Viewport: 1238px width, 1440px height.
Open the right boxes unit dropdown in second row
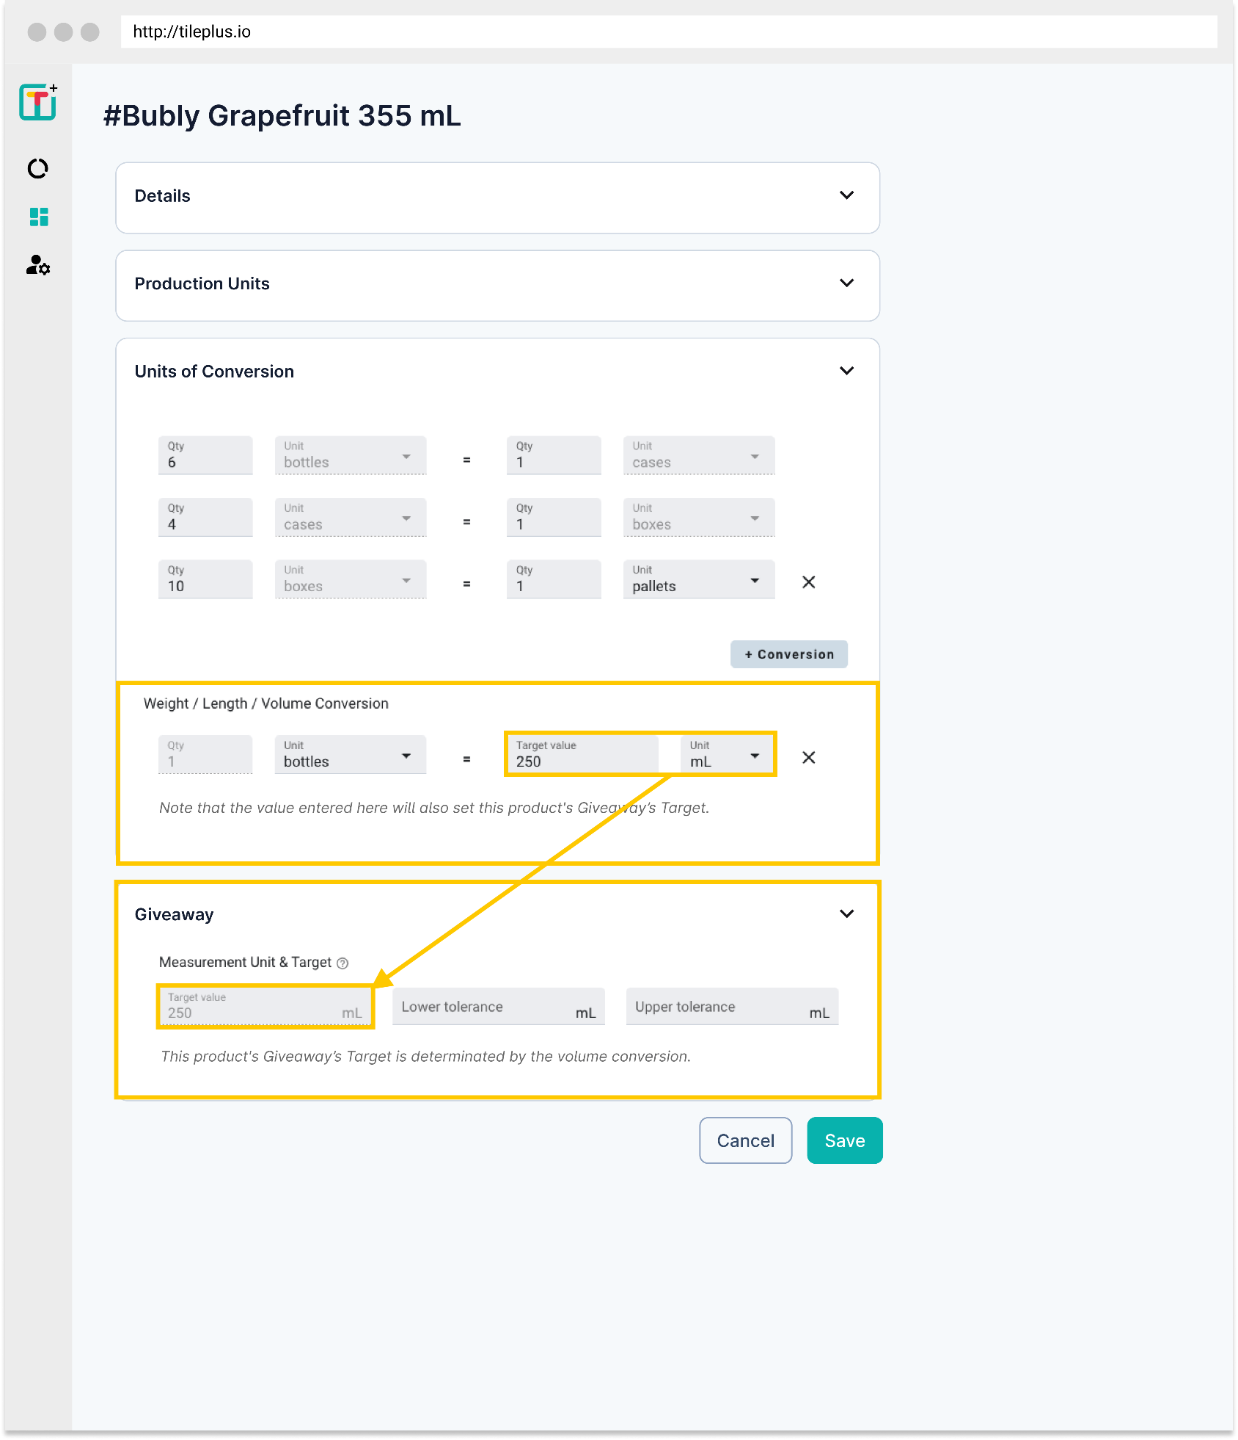[x=699, y=517]
